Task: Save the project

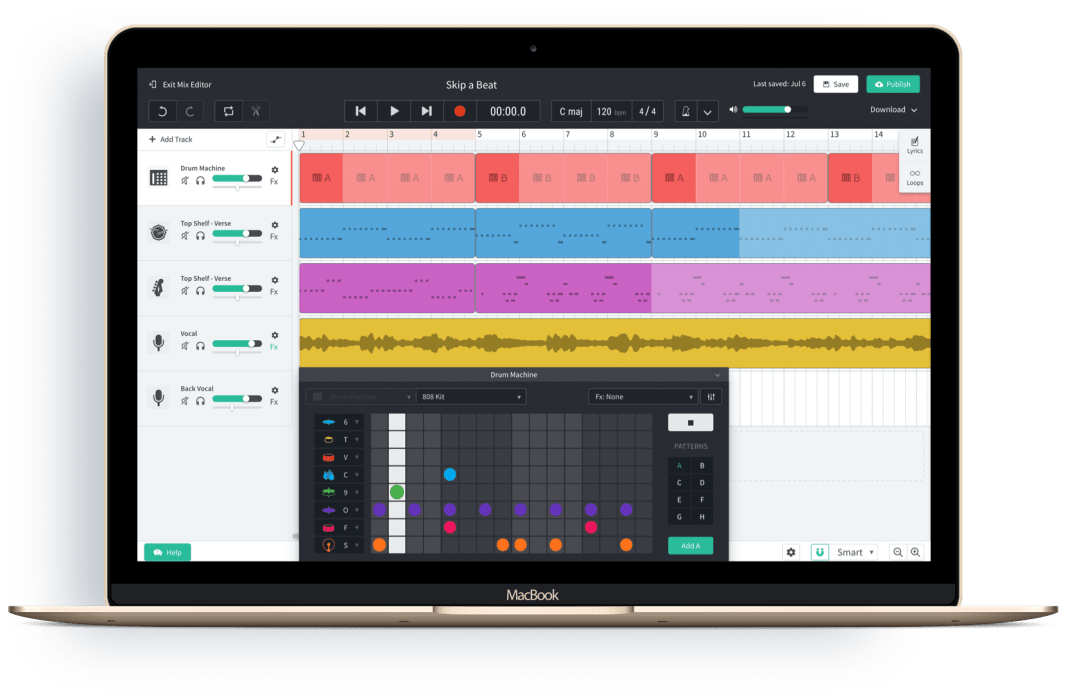Action: coord(836,84)
